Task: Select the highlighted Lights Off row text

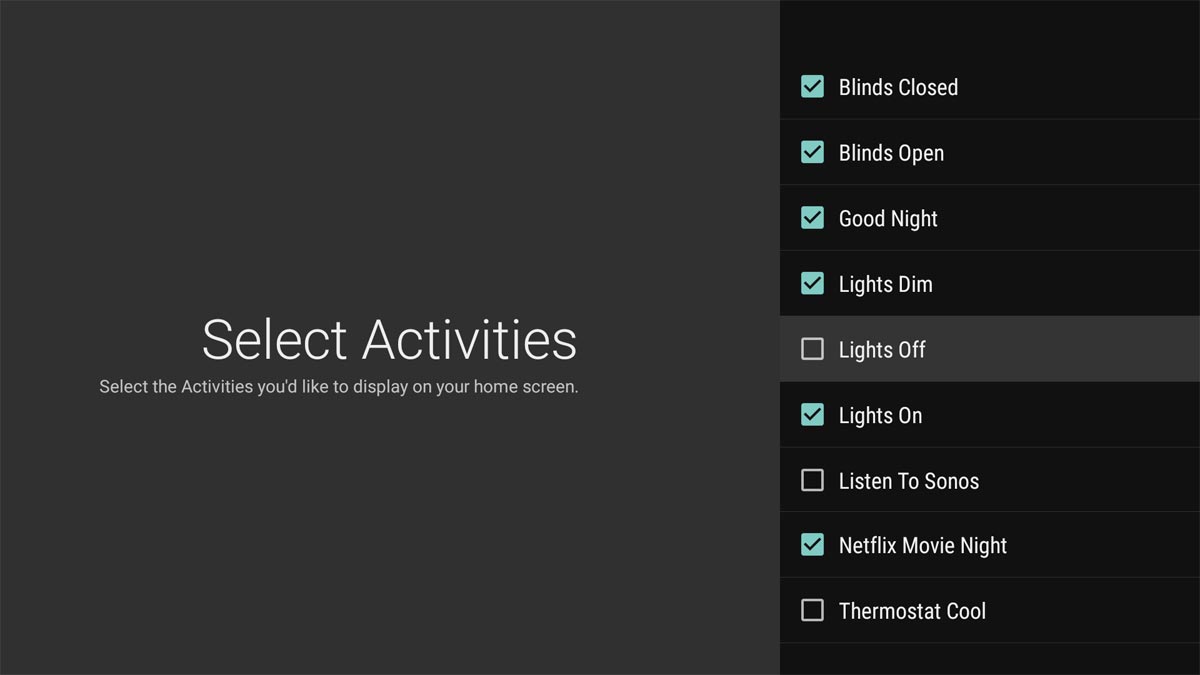Action: click(882, 350)
